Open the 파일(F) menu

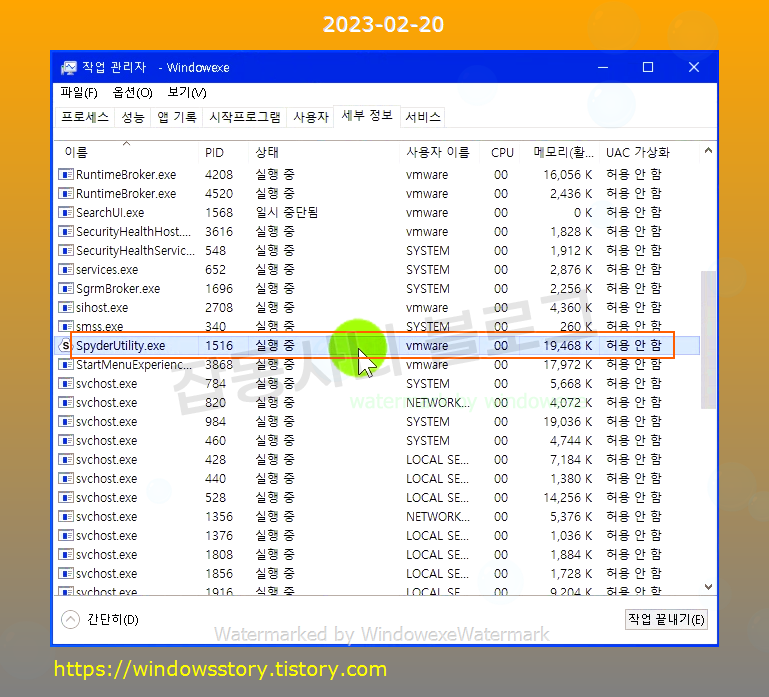click(x=78, y=93)
